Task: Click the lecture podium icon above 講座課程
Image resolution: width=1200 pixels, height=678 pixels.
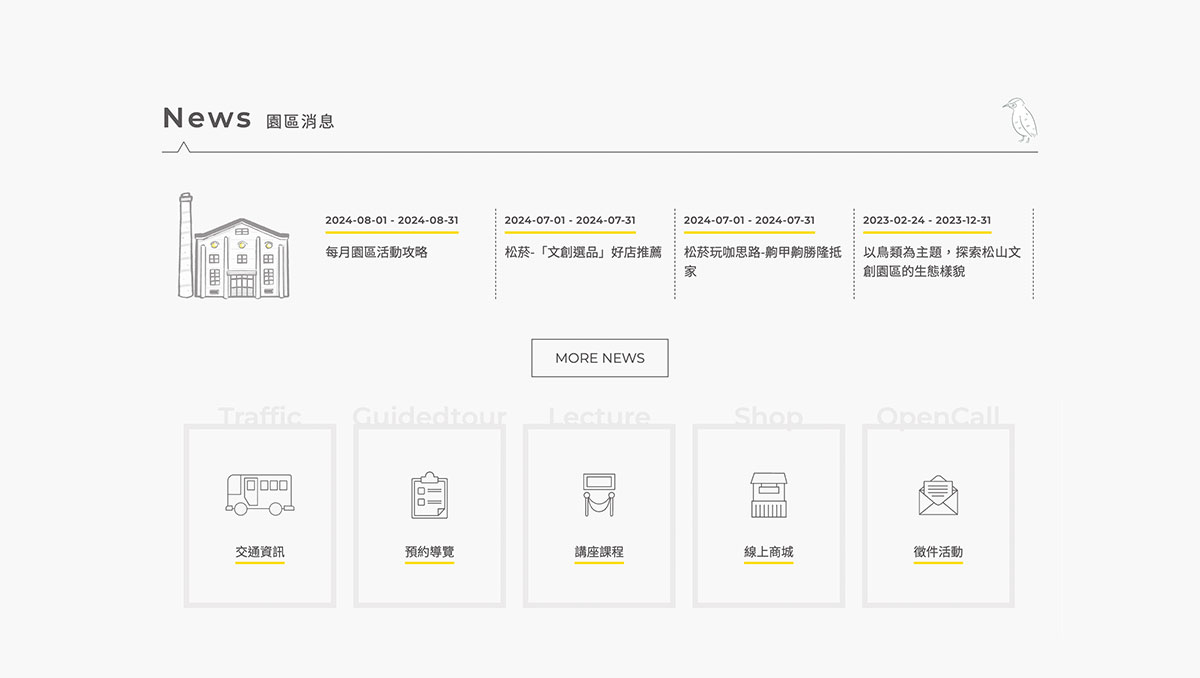Action: click(x=598, y=493)
